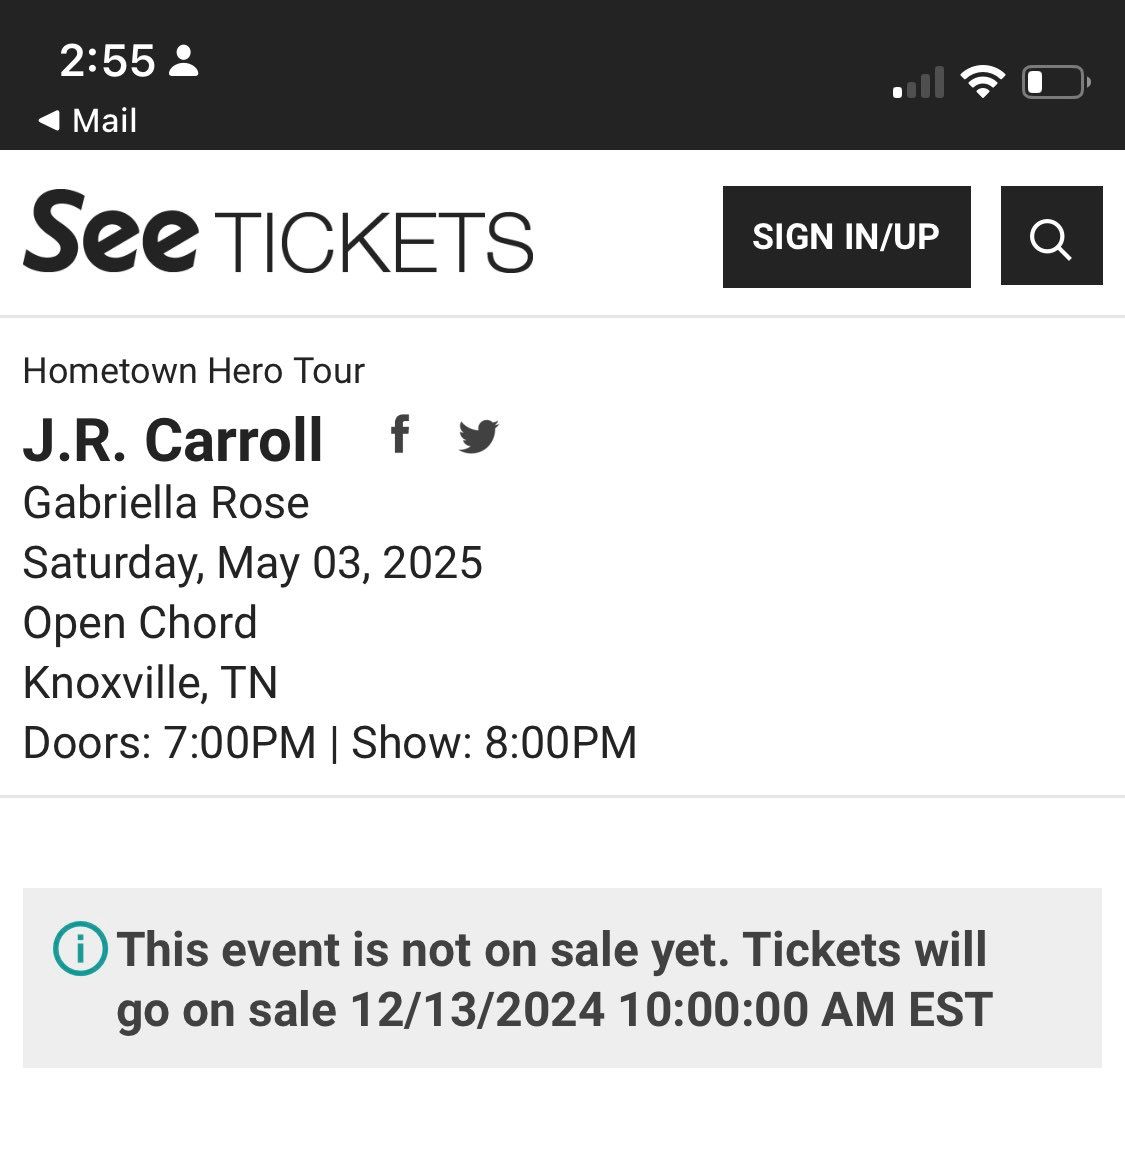Screen dimensions: 1125x1153
Task: Tap the supporting act Gabriella Rose
Action: tap(166, 502)
